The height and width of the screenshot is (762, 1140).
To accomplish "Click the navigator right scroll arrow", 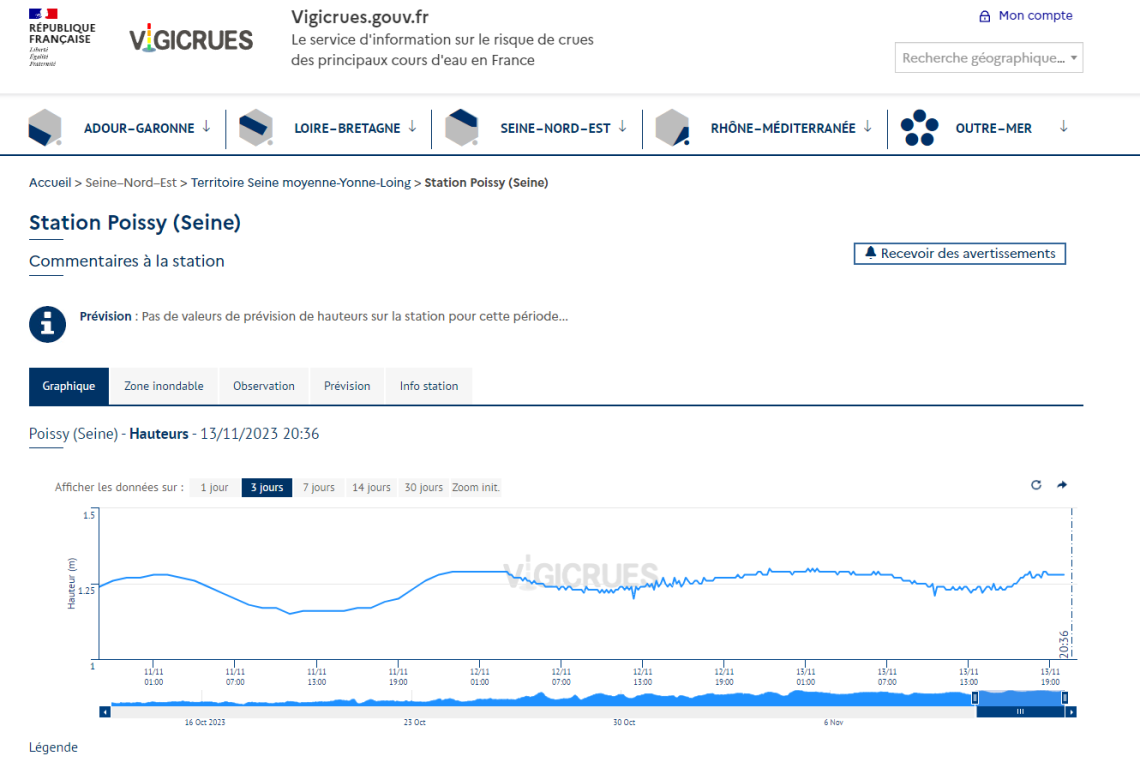I will 1070,712.
